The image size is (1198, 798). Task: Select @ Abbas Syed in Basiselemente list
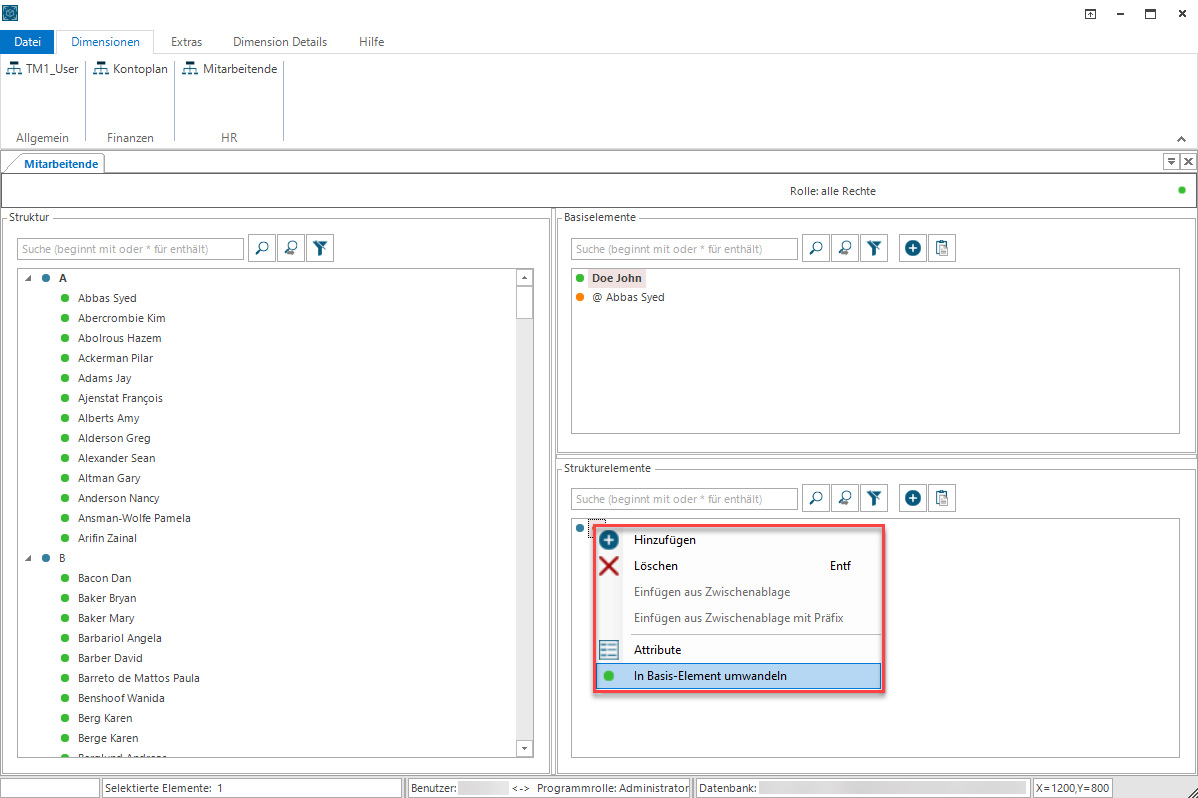pos(628,297)
